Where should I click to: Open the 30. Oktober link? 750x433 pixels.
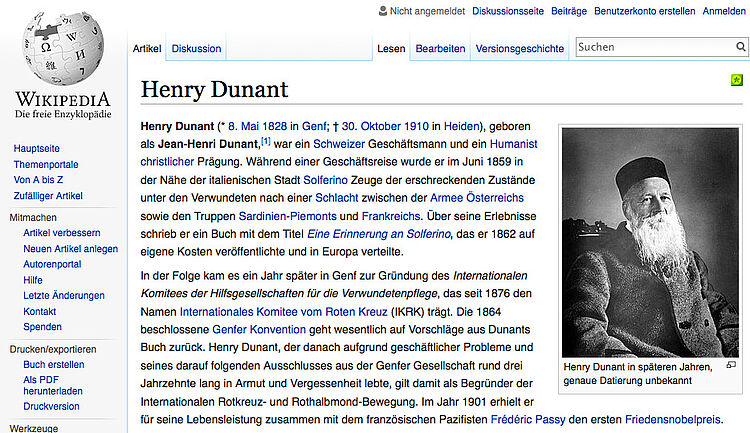pos(373,126)
